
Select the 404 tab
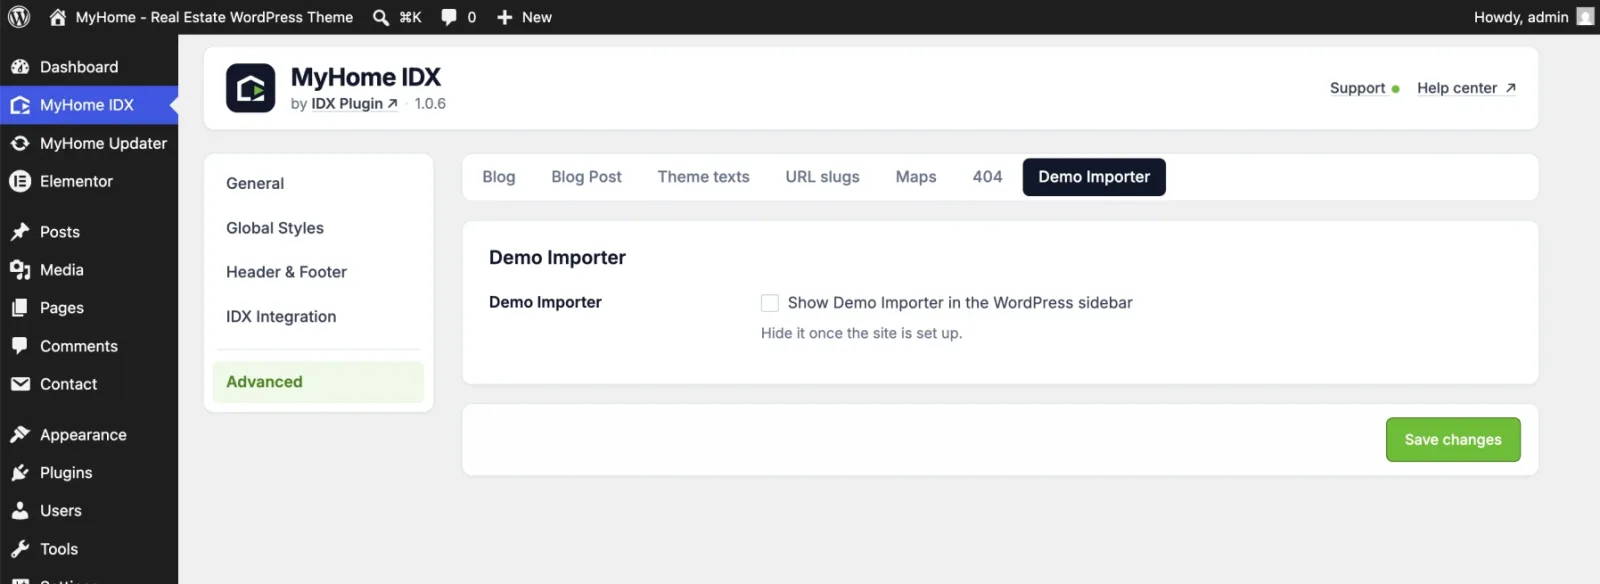click(987, 177)
